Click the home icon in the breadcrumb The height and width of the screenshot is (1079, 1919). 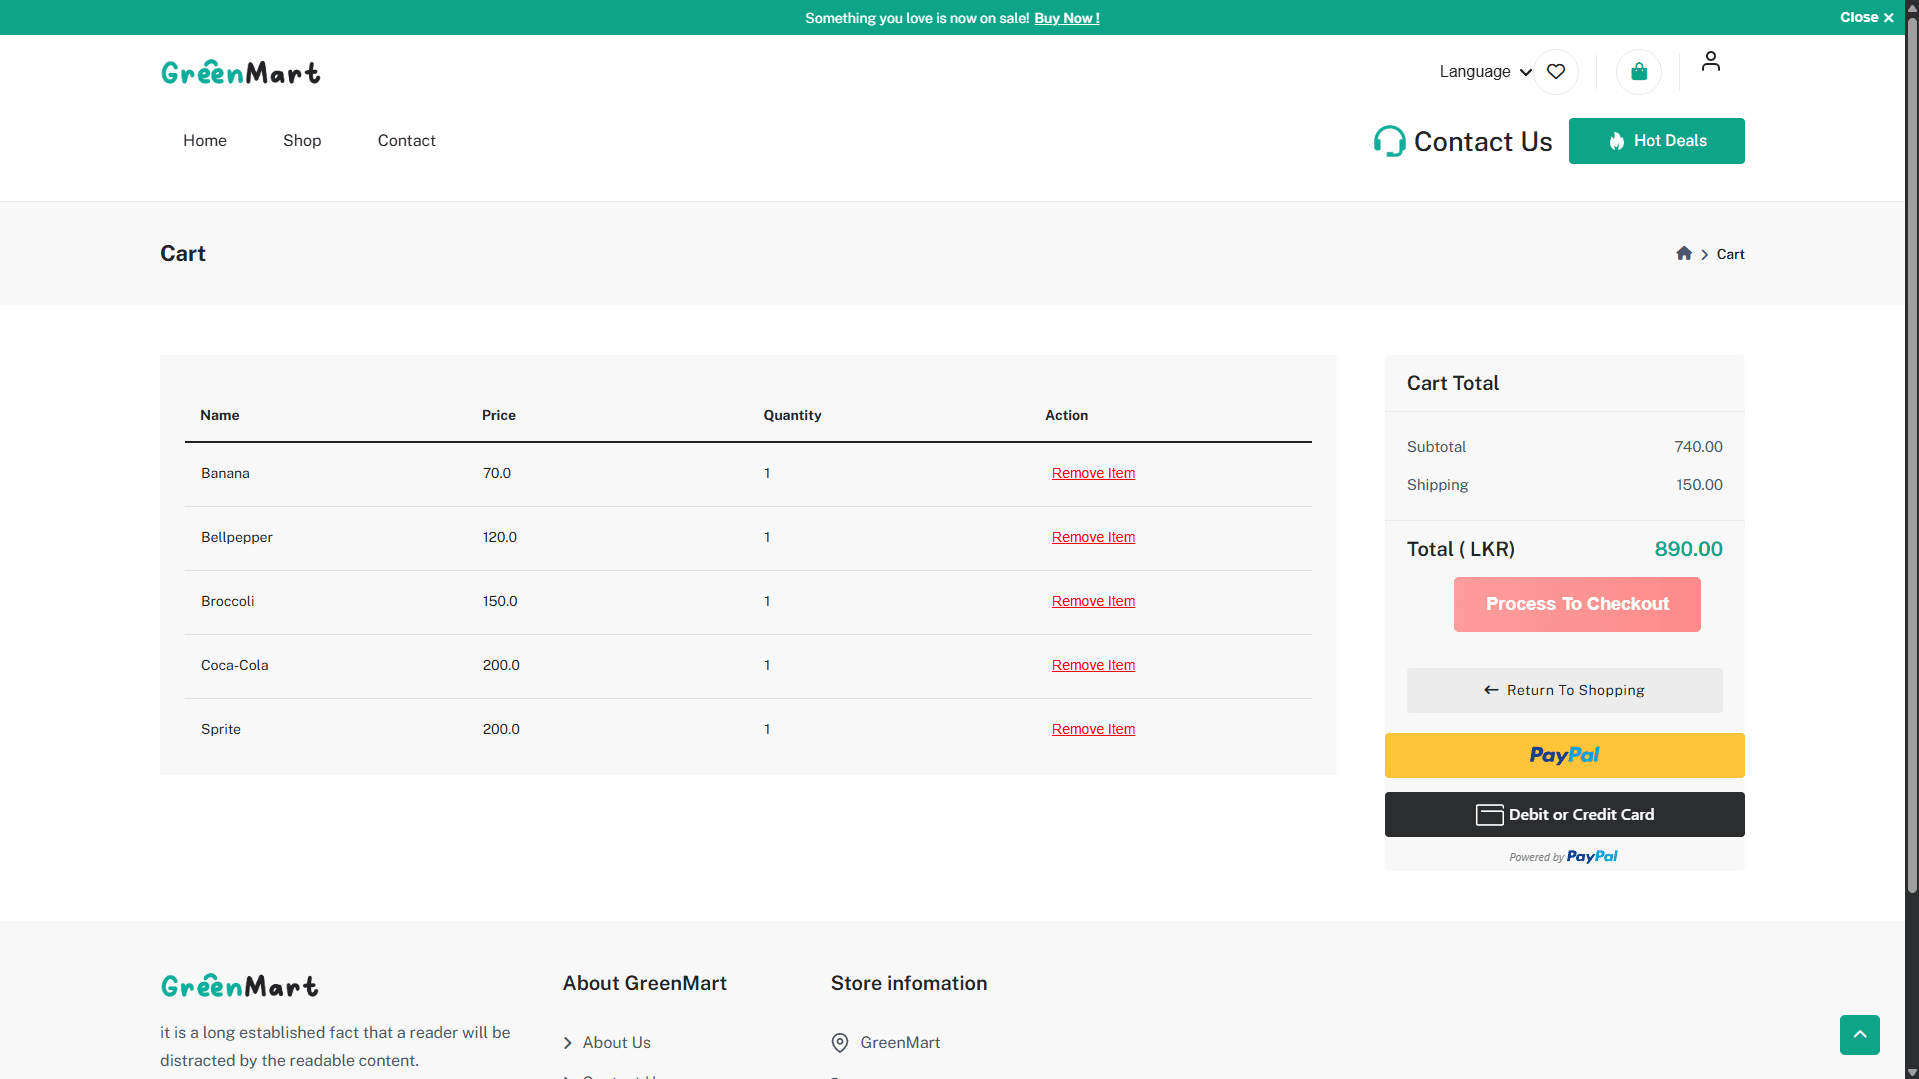pyautogui.click(x=1684, y=253)
